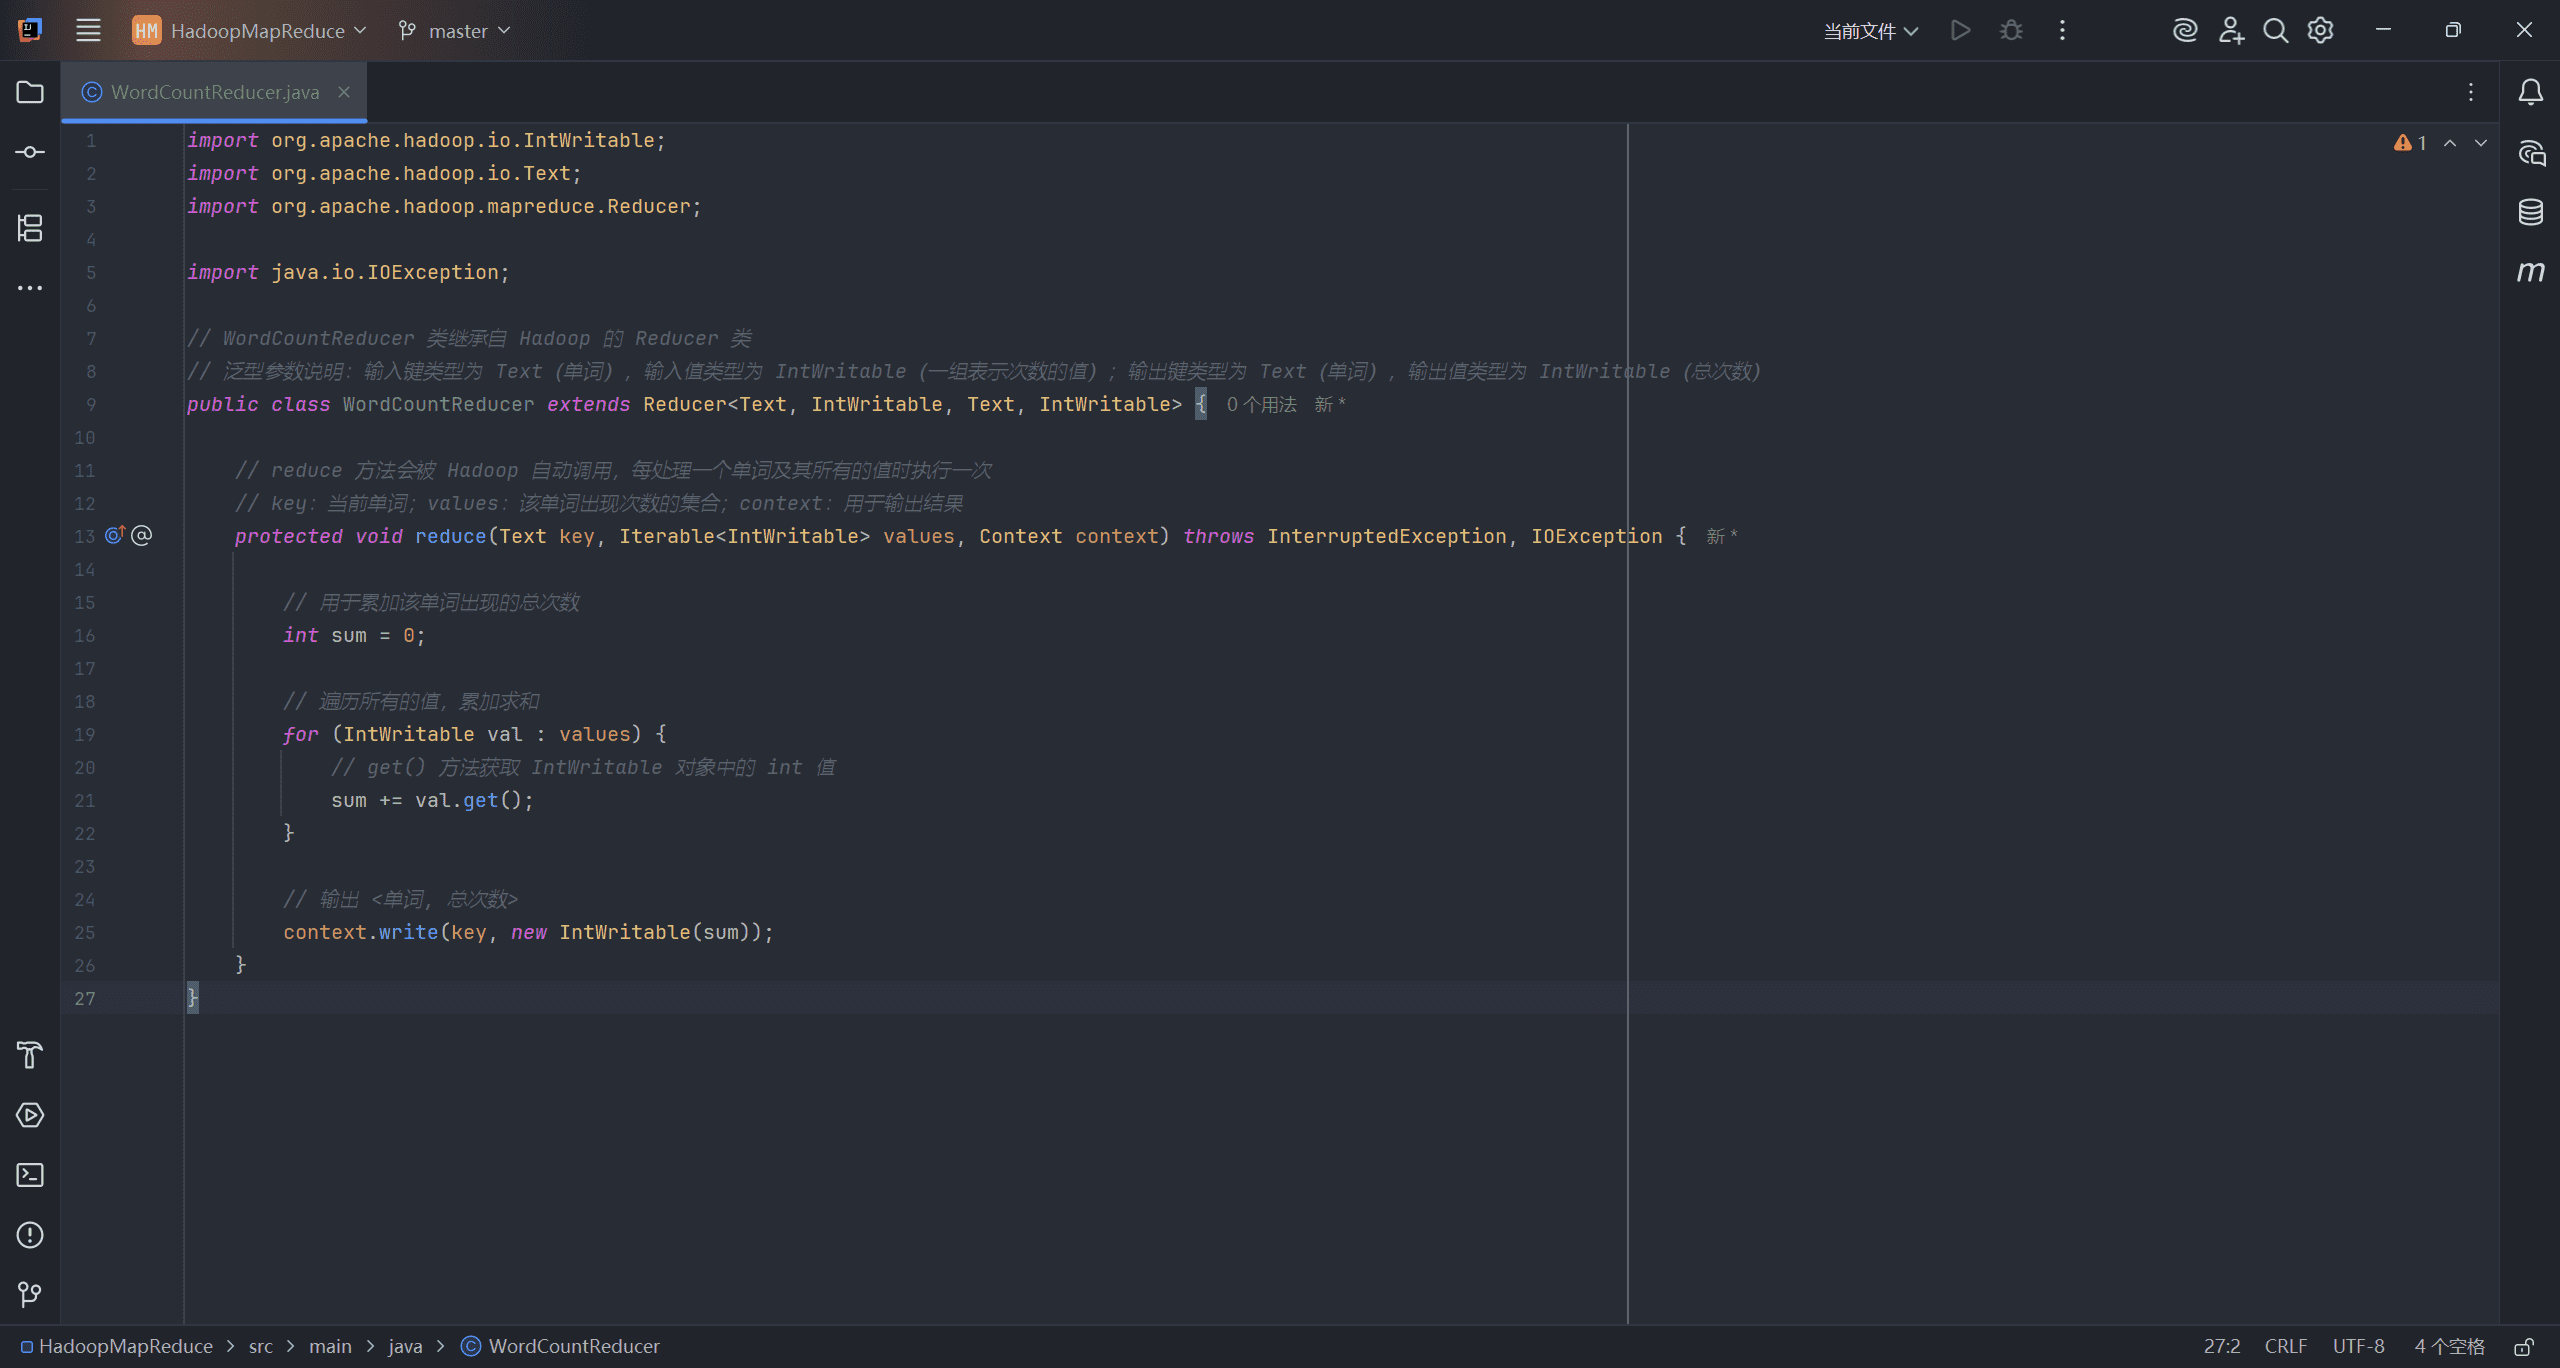Screen dimensions: 2560x1368
Task: Open the Build hammer tool window
Action: tap(30, 1055)
